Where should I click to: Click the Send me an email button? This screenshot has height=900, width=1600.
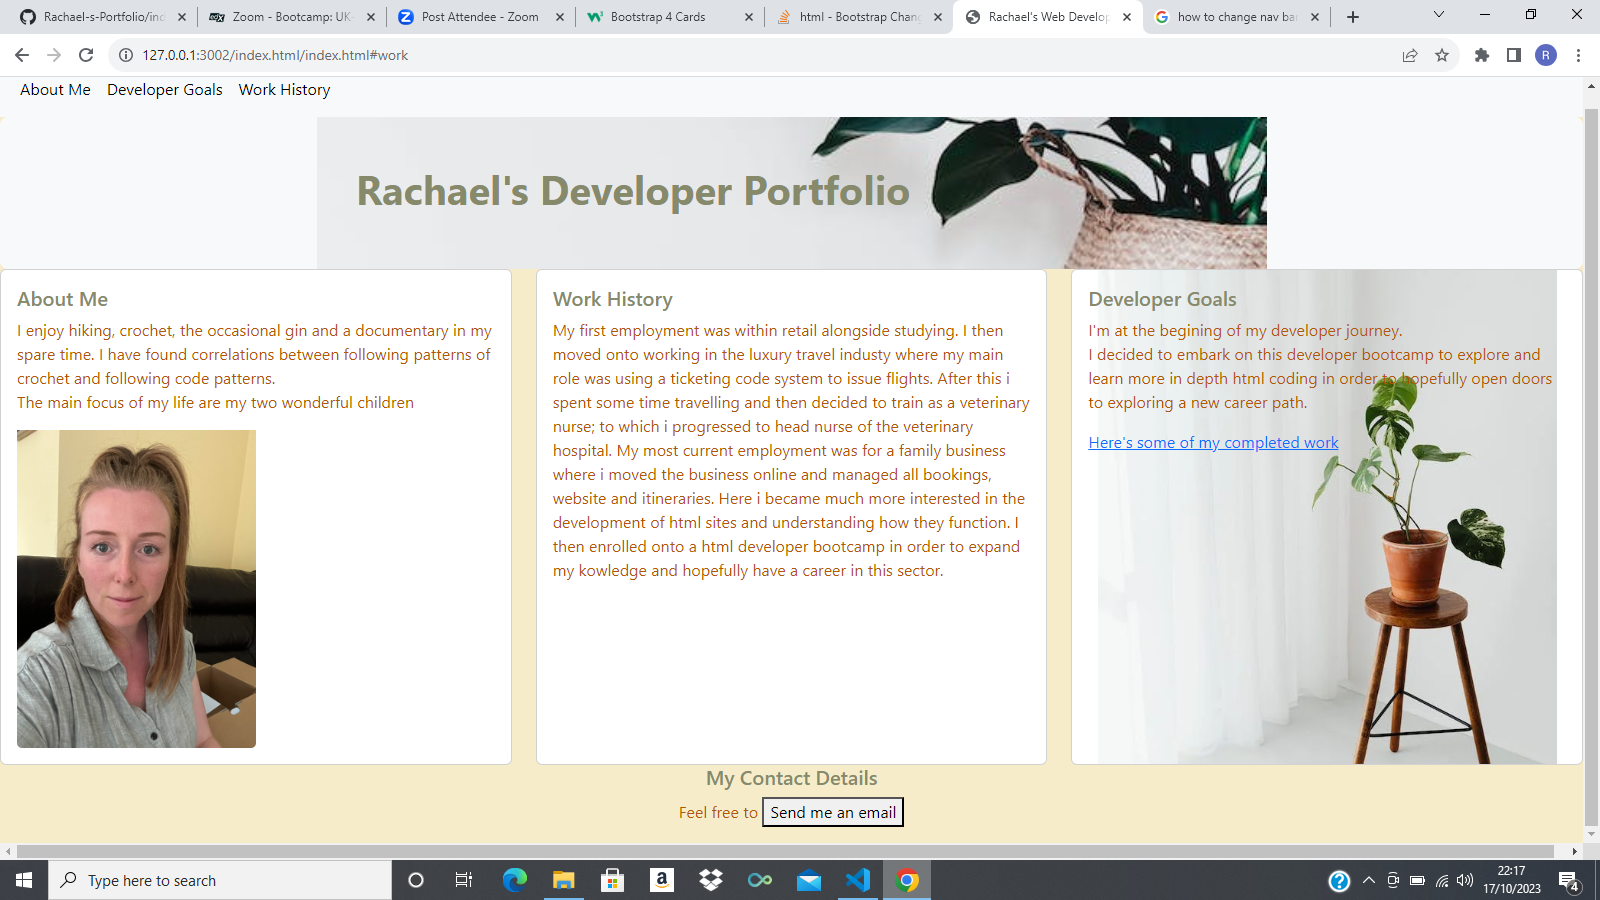[x=832, y=812]
